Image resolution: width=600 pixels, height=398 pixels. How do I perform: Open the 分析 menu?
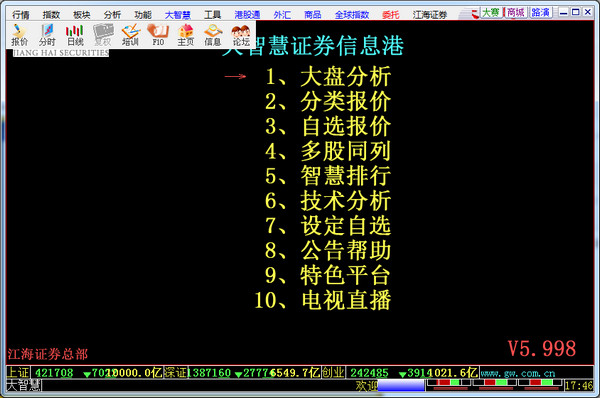click(x=112, y=15)
